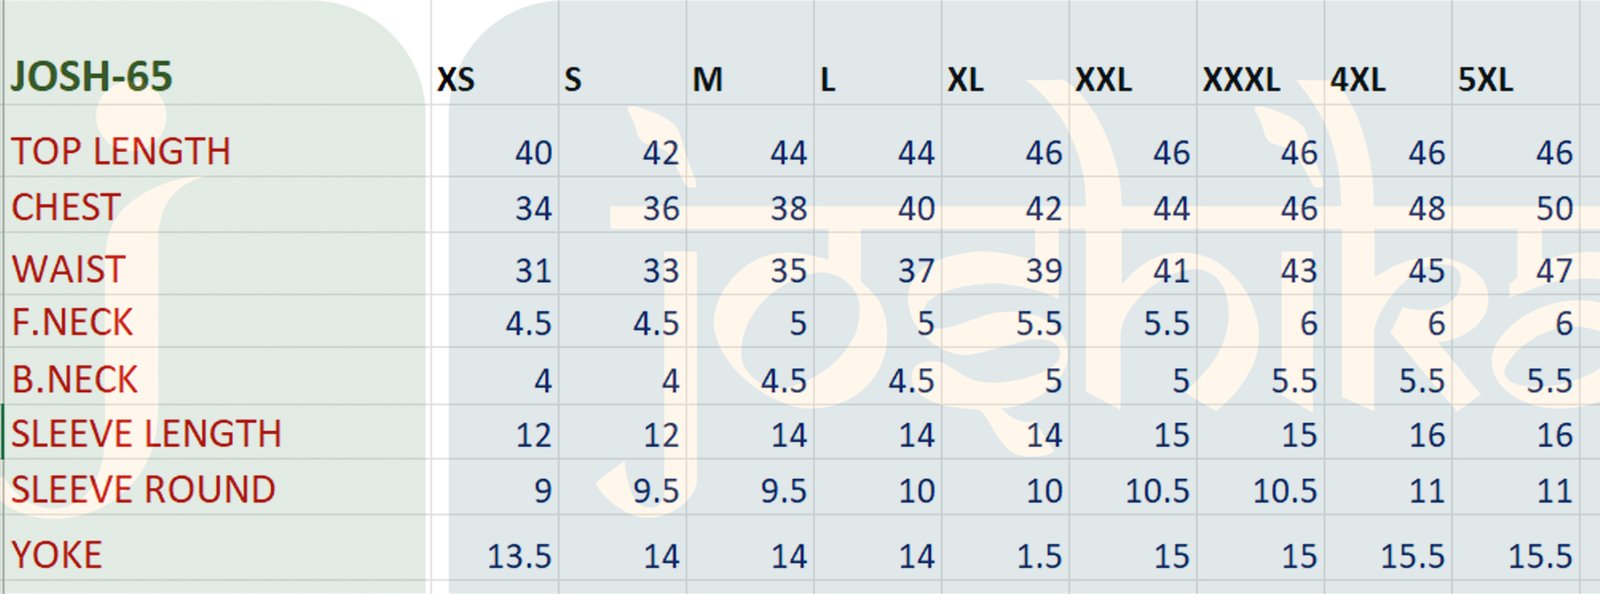Screen dimensions: 1600x594
Task: Select the SLEEVE LENGTH label cell
Action: tap(147, 434)
